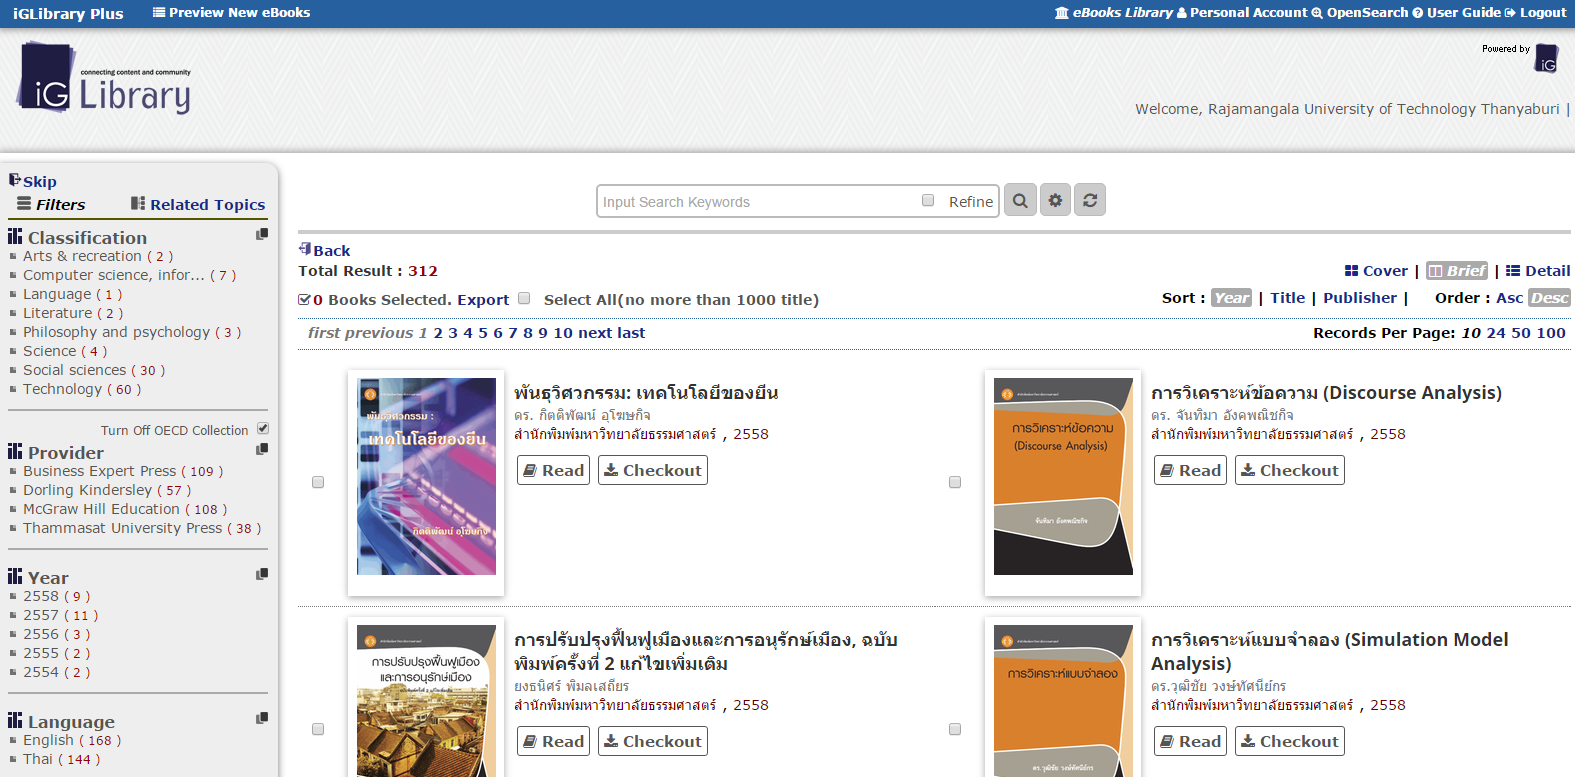
Task: Checkout the Simulation Model Analysis book
Action: tap(1290, 741)
